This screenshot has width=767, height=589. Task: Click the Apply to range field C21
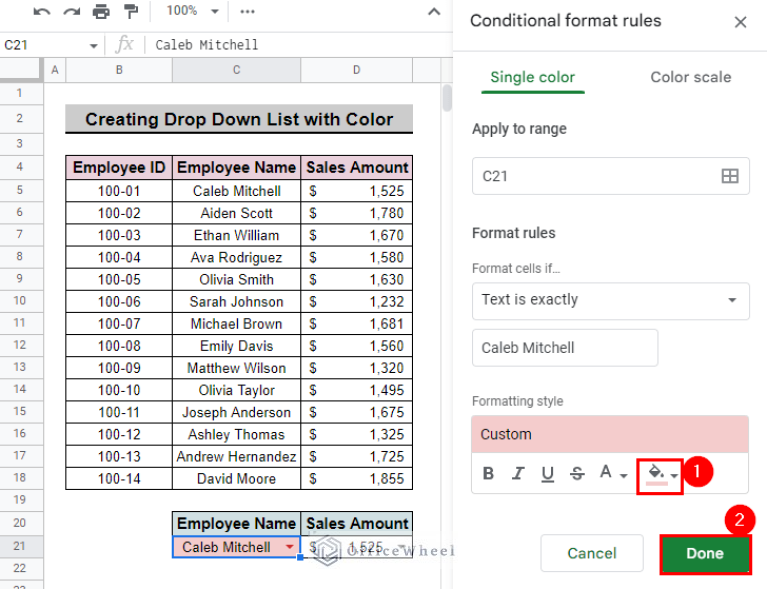(610, 176)
